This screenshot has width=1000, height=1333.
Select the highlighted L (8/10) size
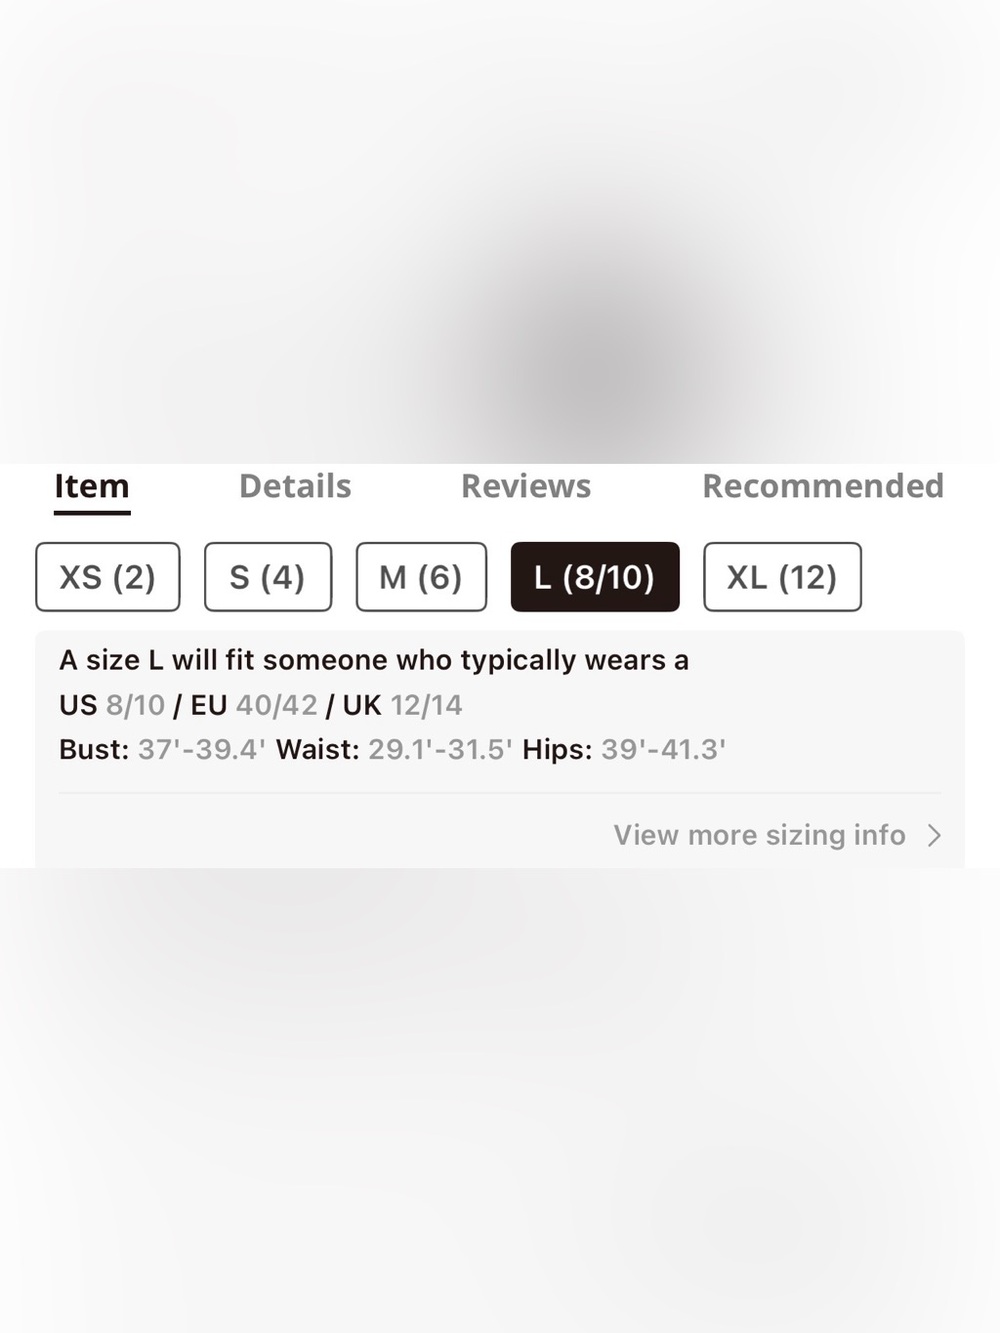(x=595, y=577)
